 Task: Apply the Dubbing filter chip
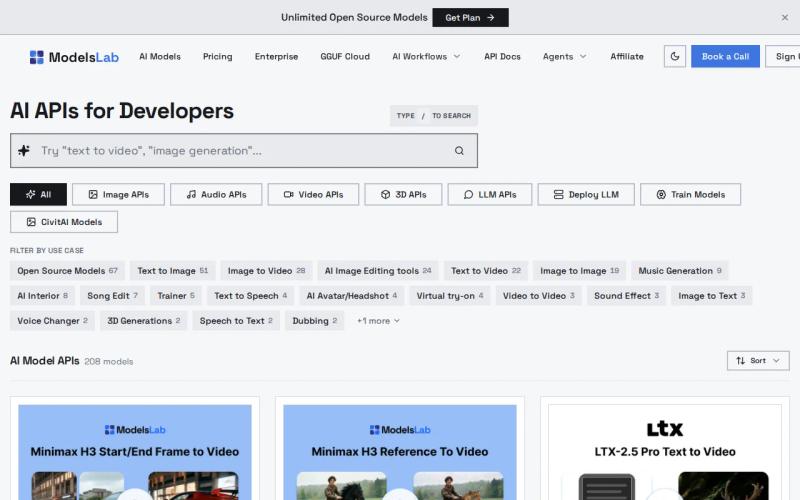[x=314, y=321]
